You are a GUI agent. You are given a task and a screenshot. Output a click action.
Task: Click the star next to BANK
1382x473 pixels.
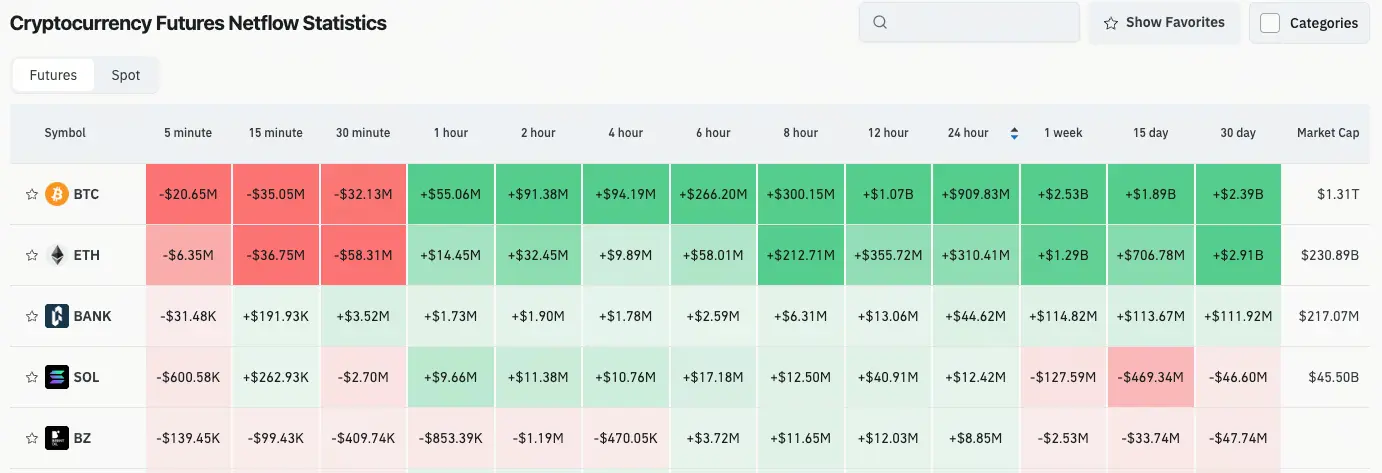(x=32, y=316)
